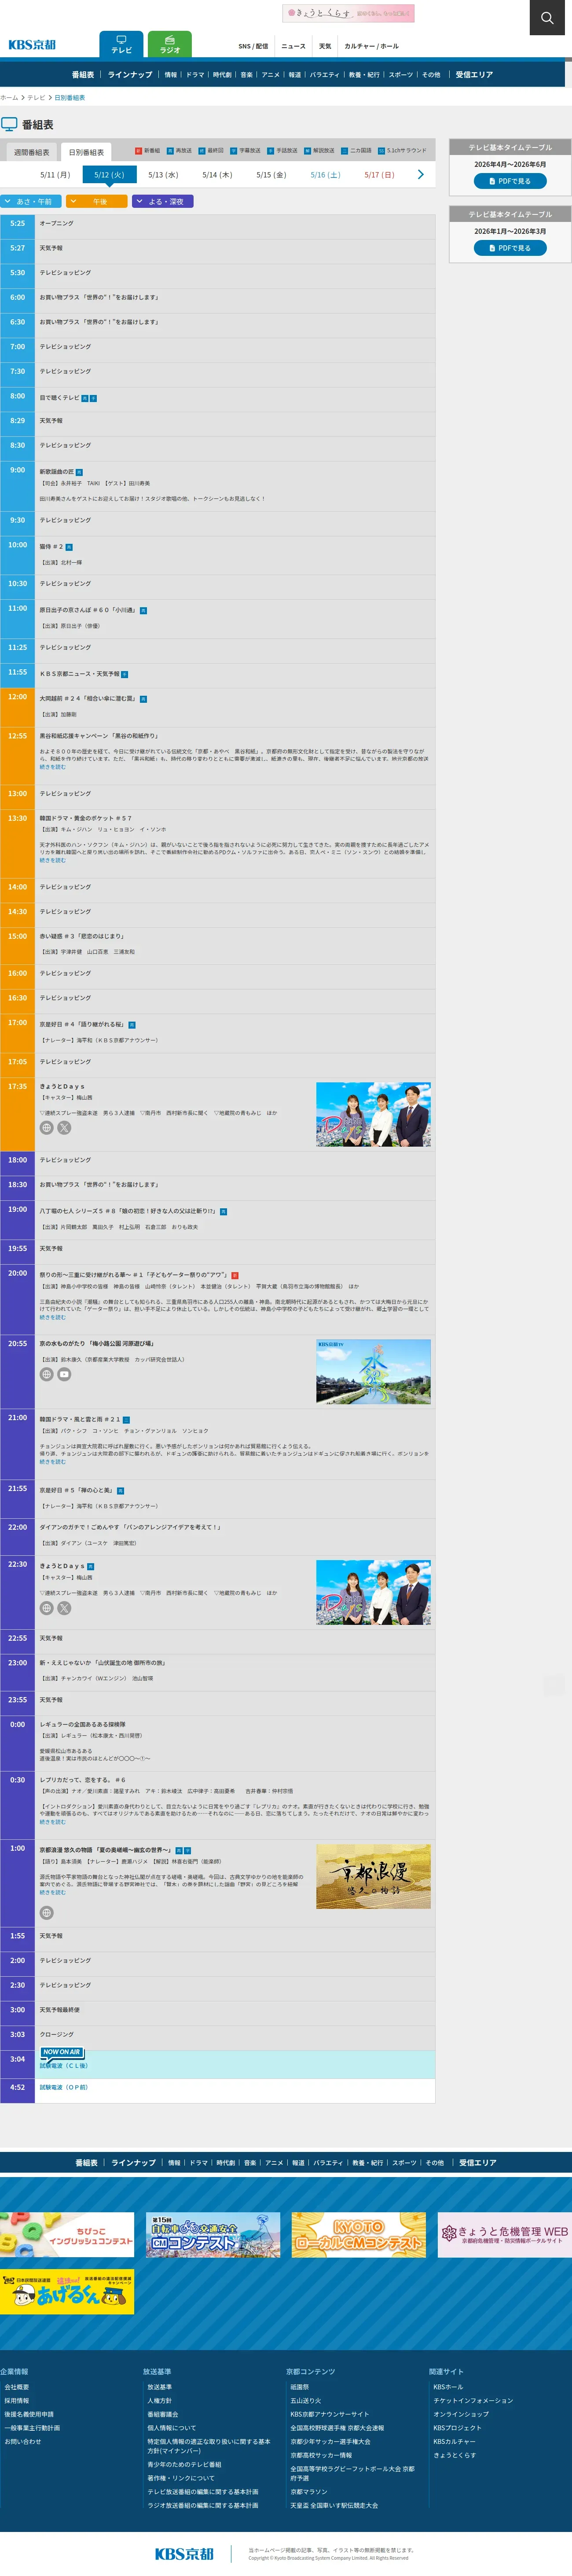Open the search magnifier icon
This screenshot has height=2576, width=572.
pos(547,17)
